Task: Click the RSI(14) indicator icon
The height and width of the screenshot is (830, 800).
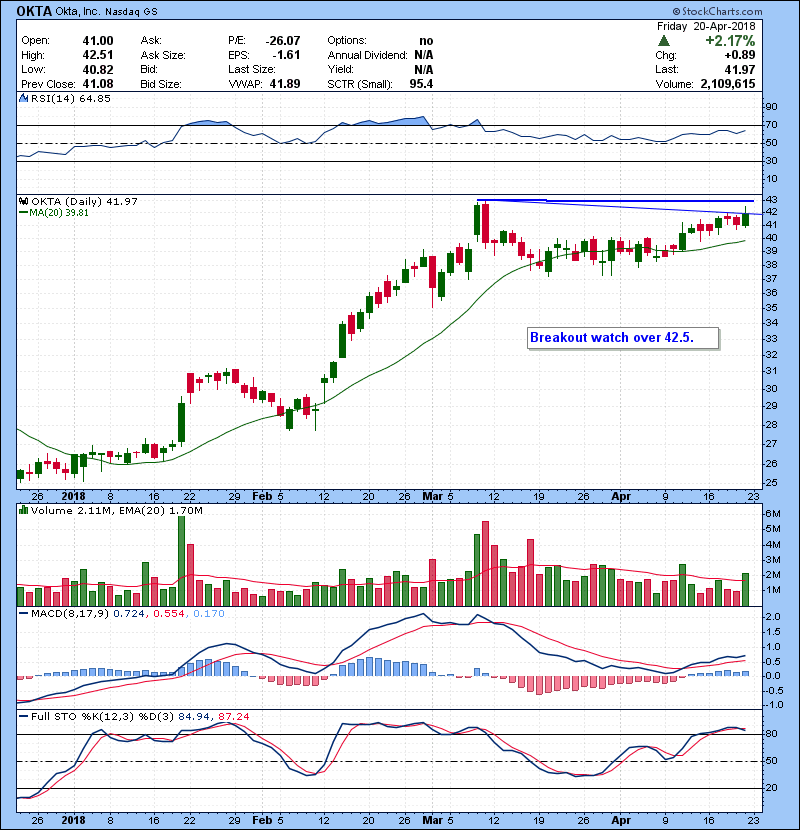Action: [23, 98]
